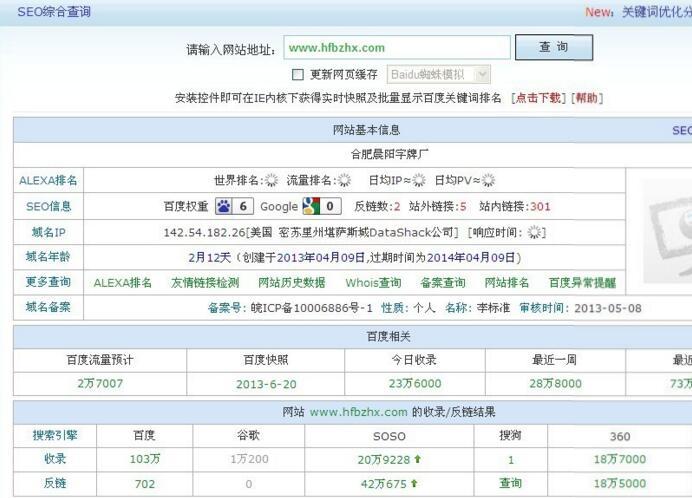Viewport: 692px width, 498px height.
Task: Click the Baidu weight paw badge
Action: click(234, 206)
